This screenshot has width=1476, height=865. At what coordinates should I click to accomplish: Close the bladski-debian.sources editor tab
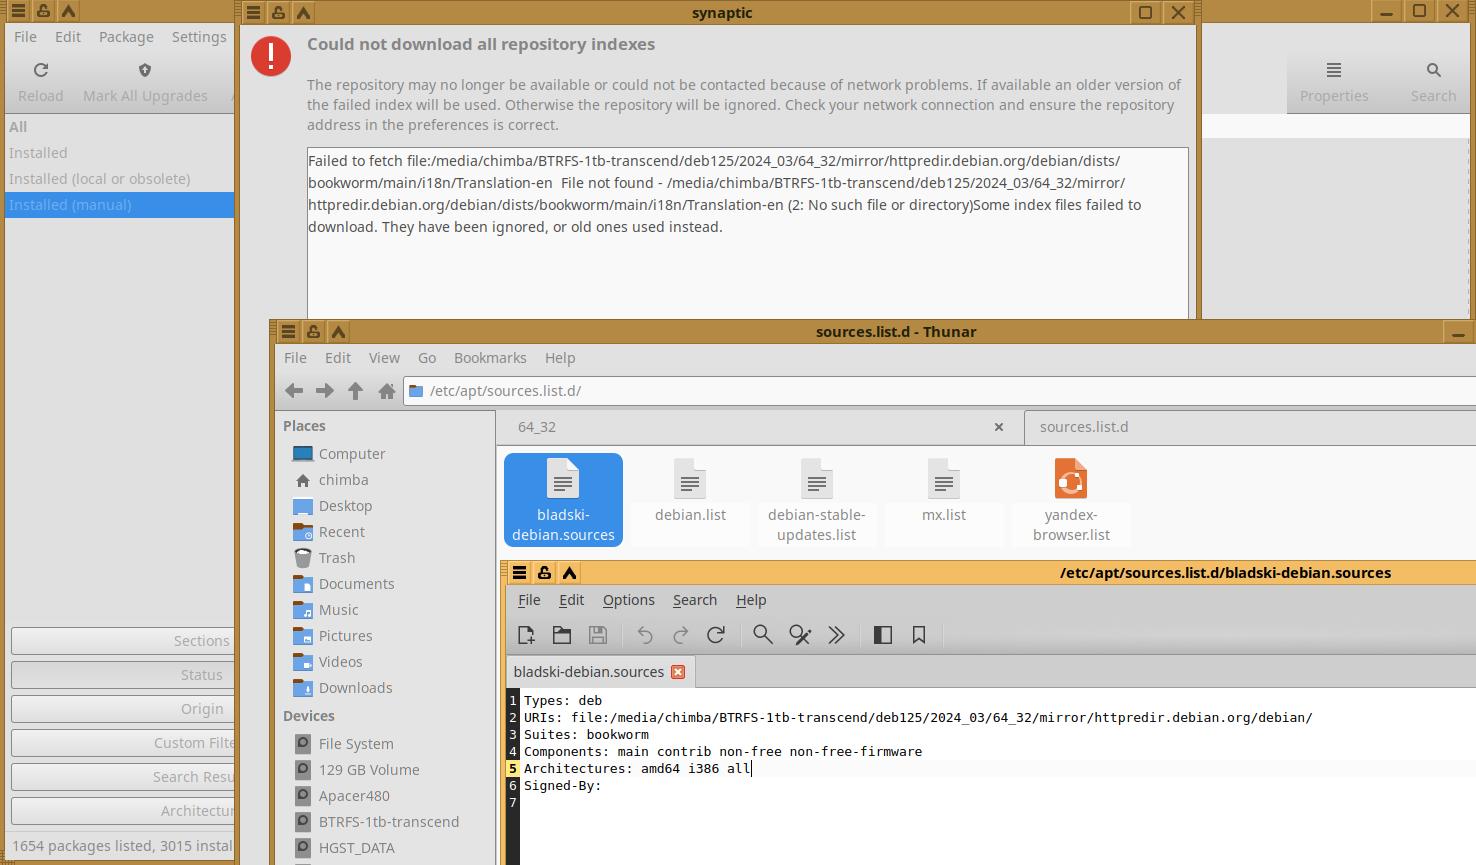[x=678, y=672]
